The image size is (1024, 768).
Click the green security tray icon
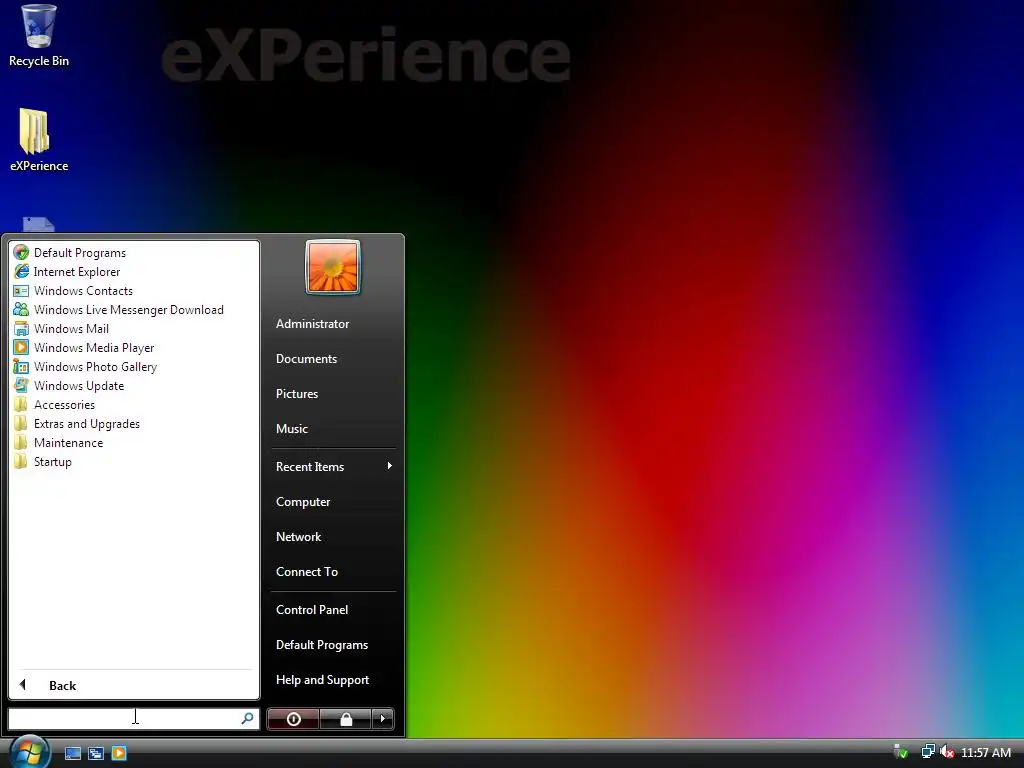901,752
